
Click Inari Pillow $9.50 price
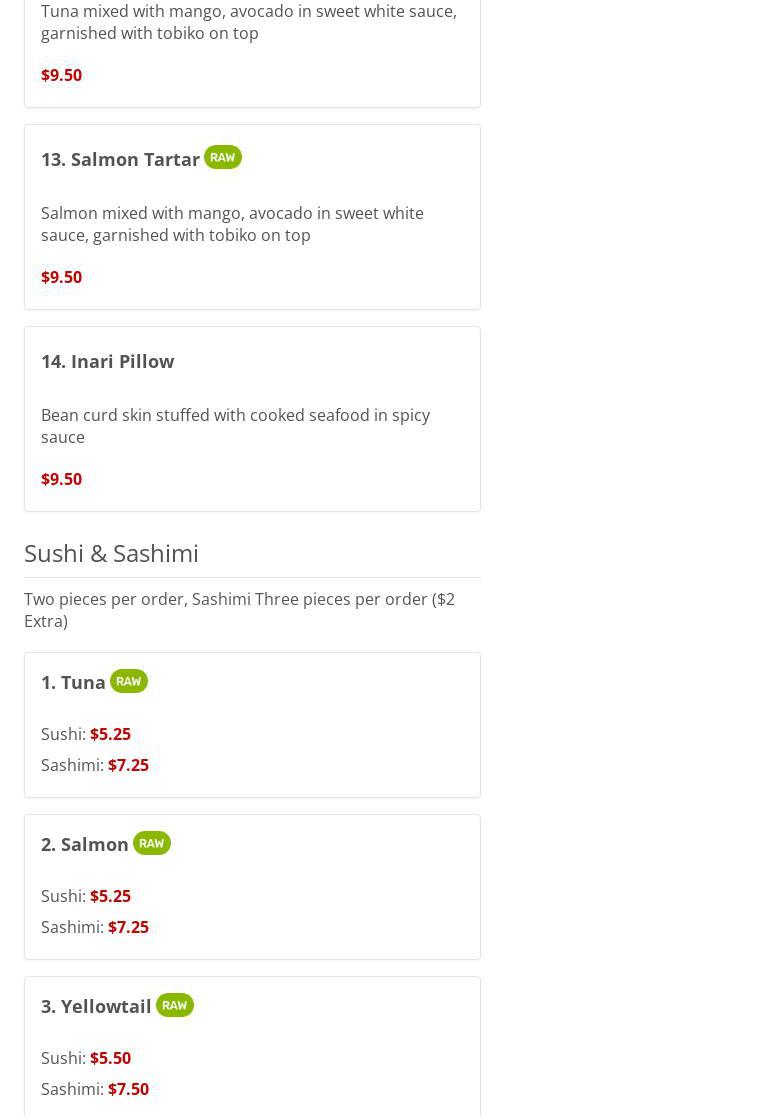(61, 479)
